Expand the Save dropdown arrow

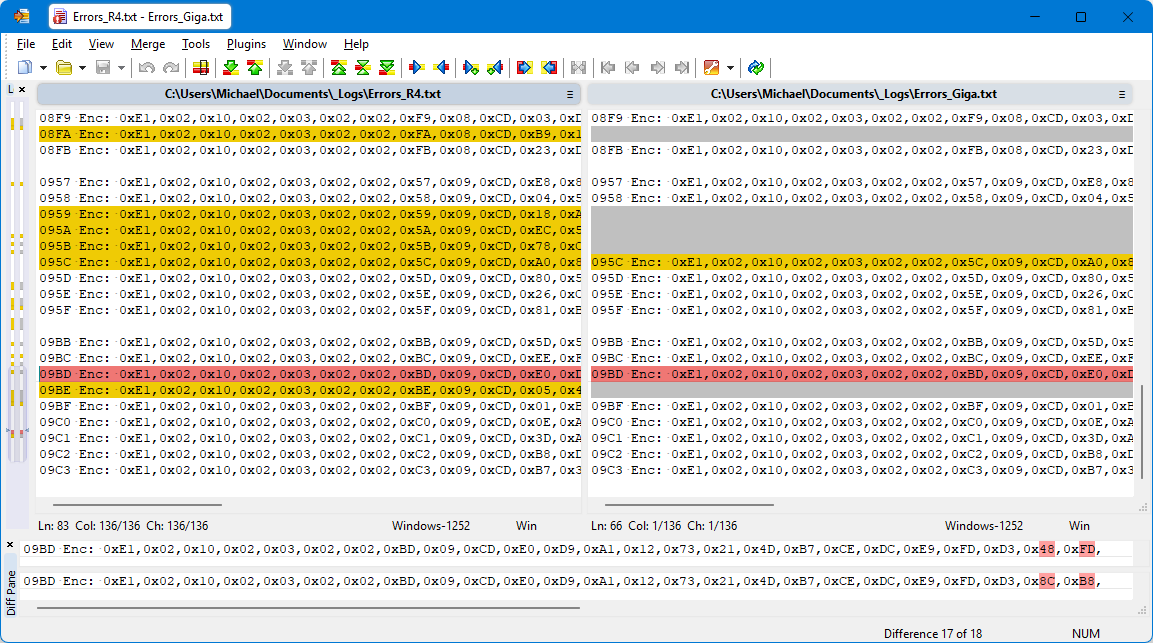tap(121, 68)
